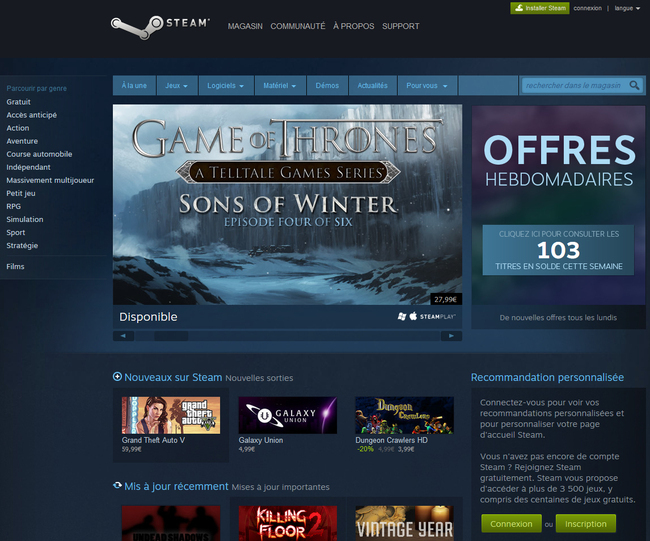650x541 pixels.
Task: Open the Killing Floor 2 thumbnail
Action: [x=288, y=523]
